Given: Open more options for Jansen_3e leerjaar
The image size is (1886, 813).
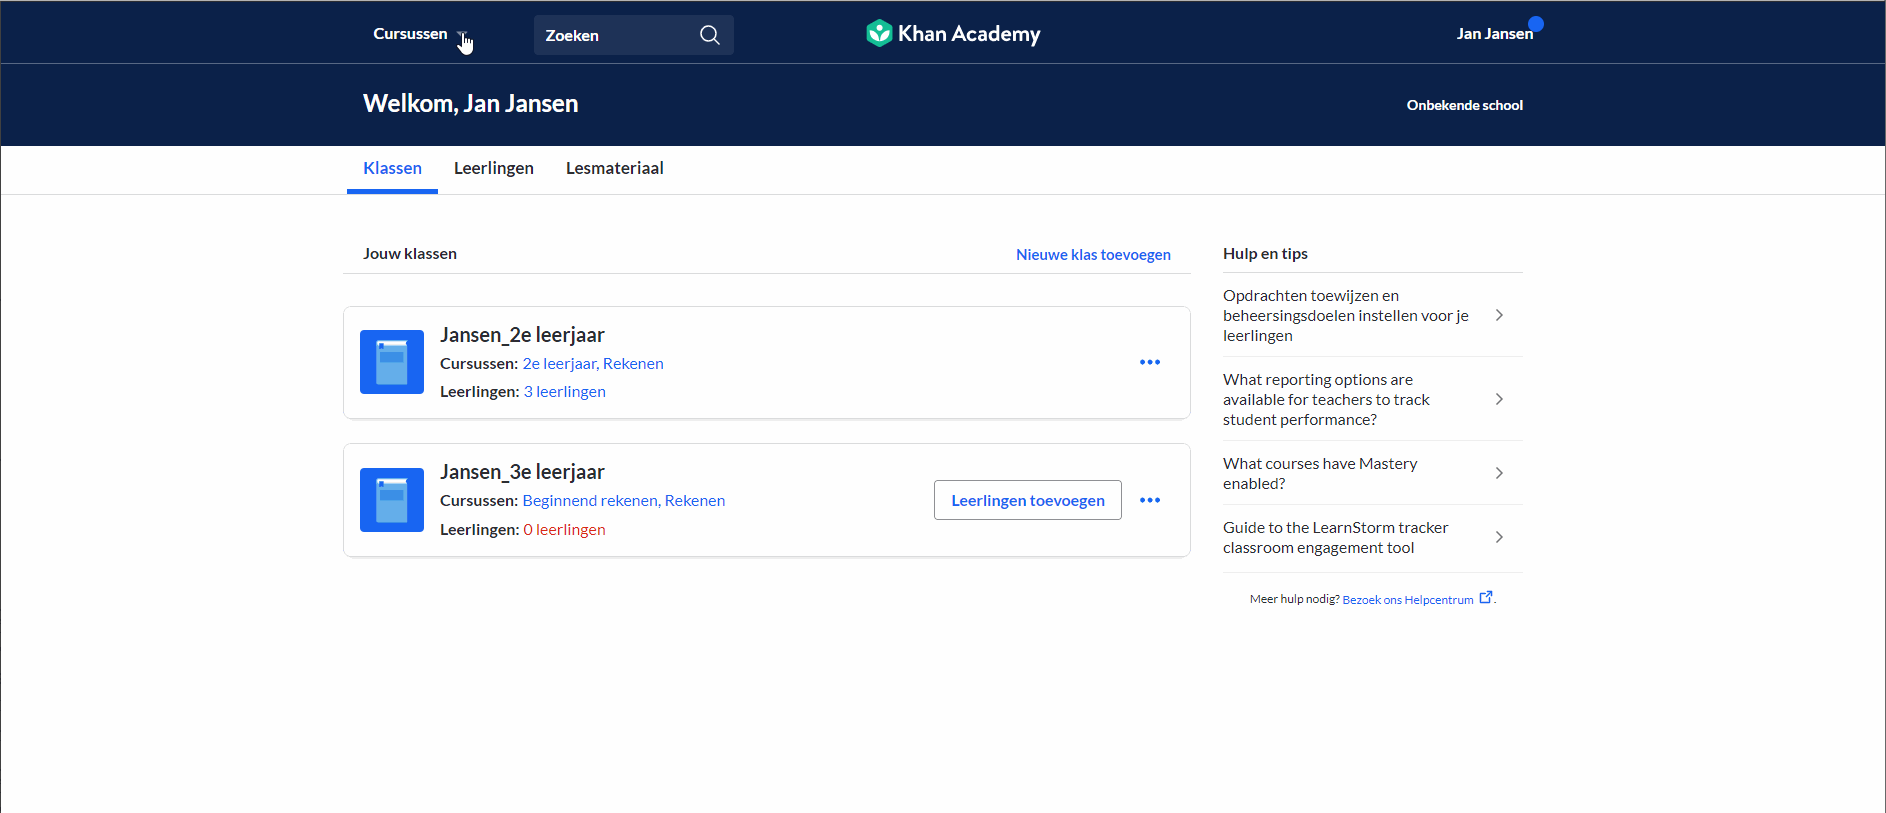Looking at the screenshot, I should 1150,500.
